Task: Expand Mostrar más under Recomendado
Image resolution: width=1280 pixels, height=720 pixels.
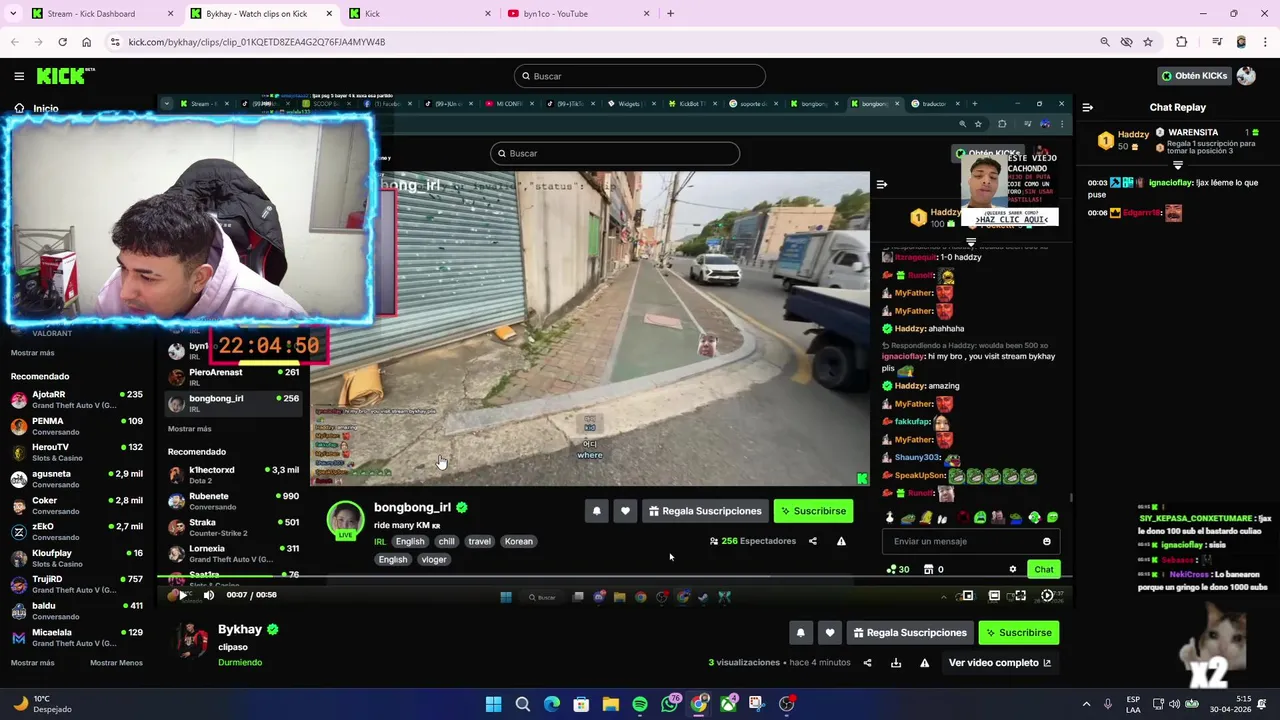Action: [33, 663]
